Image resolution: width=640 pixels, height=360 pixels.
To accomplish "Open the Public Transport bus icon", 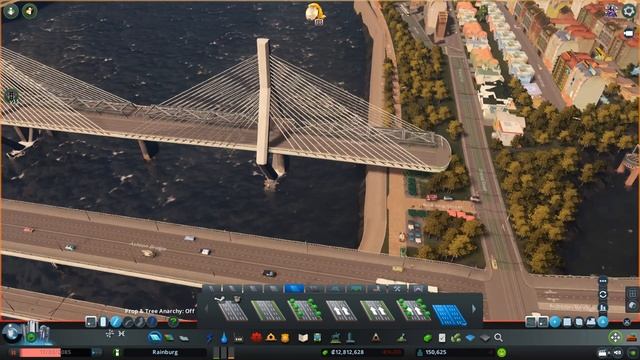I will pyautogui.click(x=317, y=338).
